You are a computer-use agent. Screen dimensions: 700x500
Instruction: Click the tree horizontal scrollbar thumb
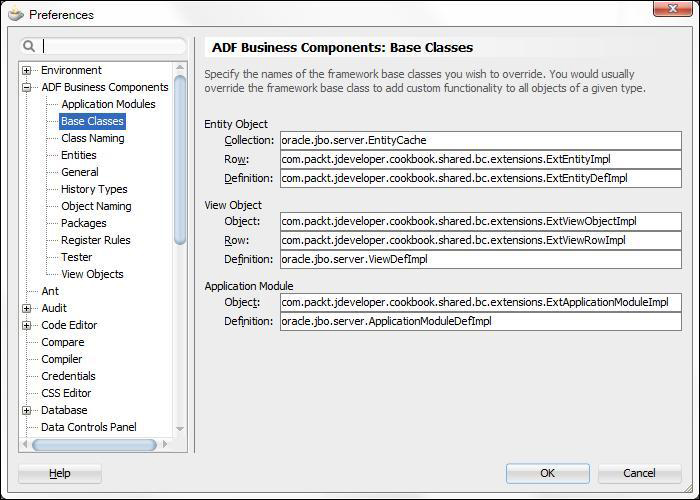[94, 444]
